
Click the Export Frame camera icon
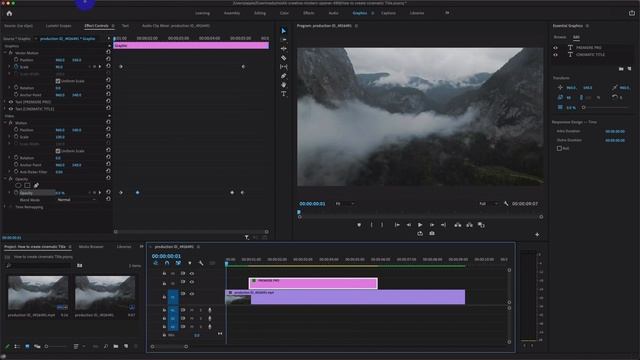coord(432,233)
